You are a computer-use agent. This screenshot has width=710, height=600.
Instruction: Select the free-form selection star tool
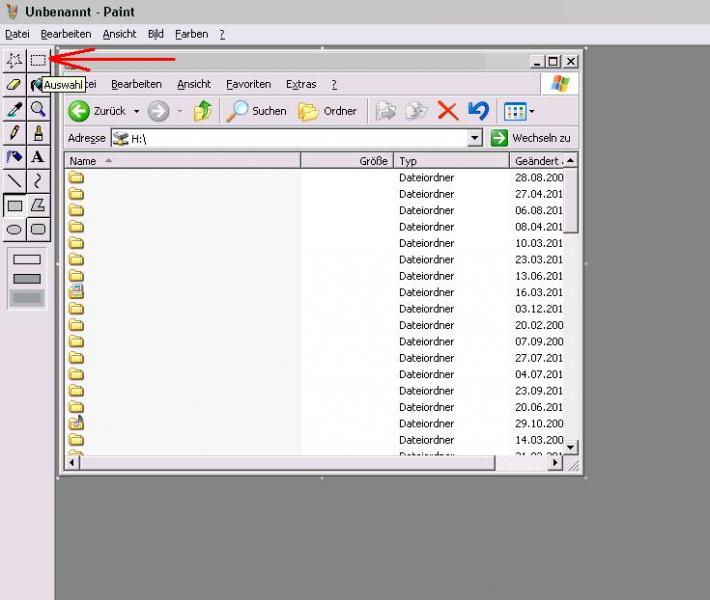coord(14,60)
